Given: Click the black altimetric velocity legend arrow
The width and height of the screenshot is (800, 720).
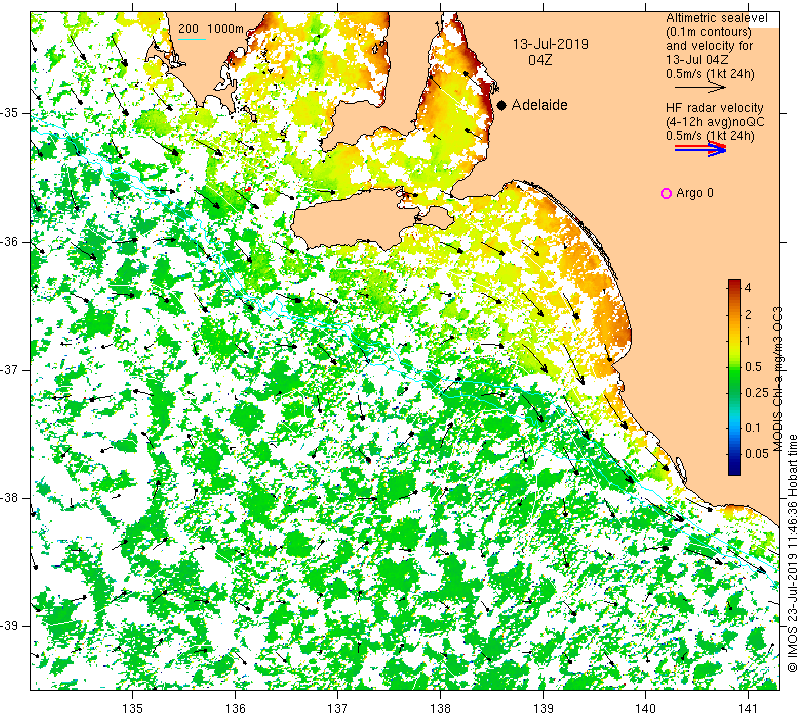Looking at the screenshot, I should [699, 87].
